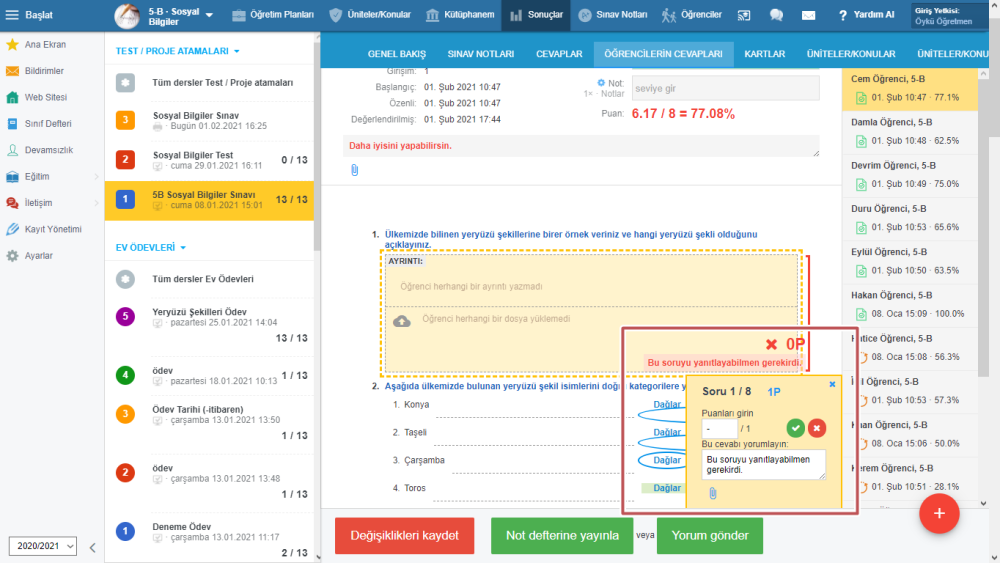The height and width of the screenshot is (563, 1000).
Task: Close the Soru 1/8 popup with the blue X
Action: click(832, 384)
